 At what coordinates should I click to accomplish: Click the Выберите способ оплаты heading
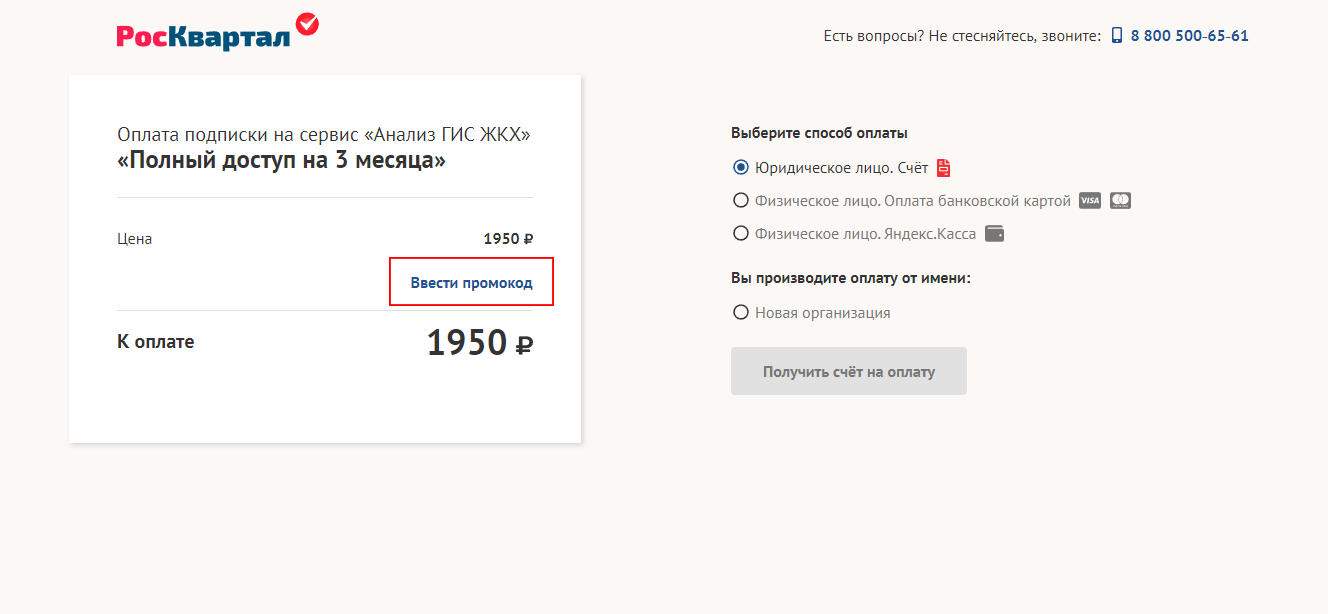tap(819, 133)
